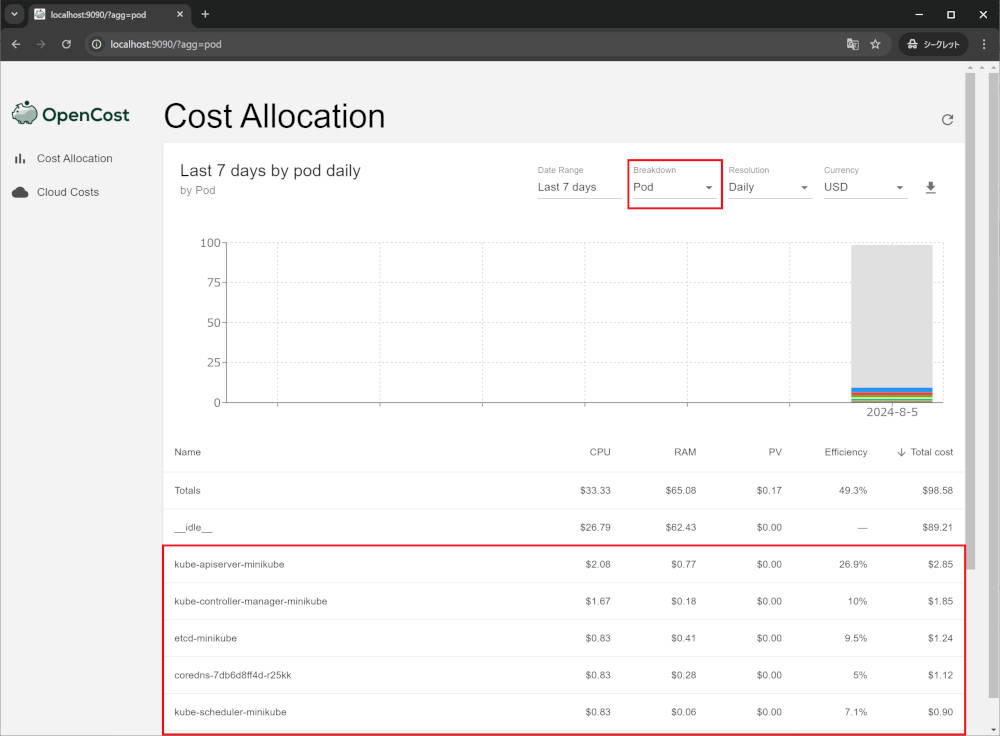The height and width of the screenshot is (736, 1000).
Task: Open the browser three-dot menu
Action: point(983,44)
